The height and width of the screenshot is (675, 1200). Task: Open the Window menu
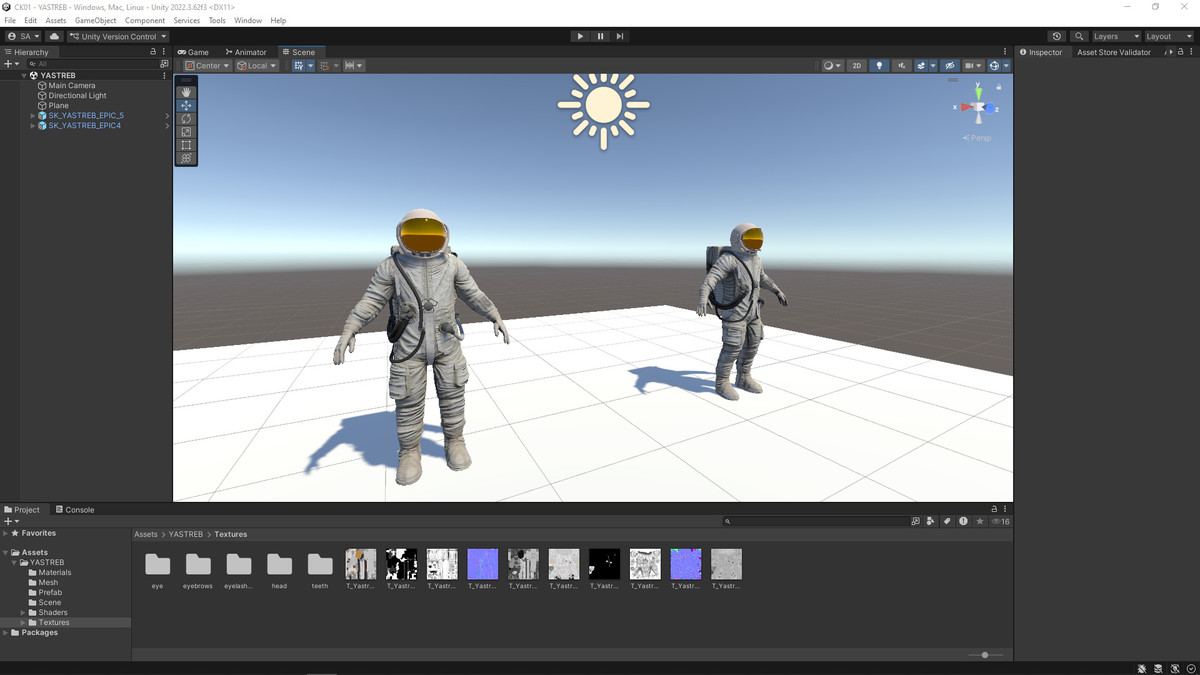coord(248,20)
